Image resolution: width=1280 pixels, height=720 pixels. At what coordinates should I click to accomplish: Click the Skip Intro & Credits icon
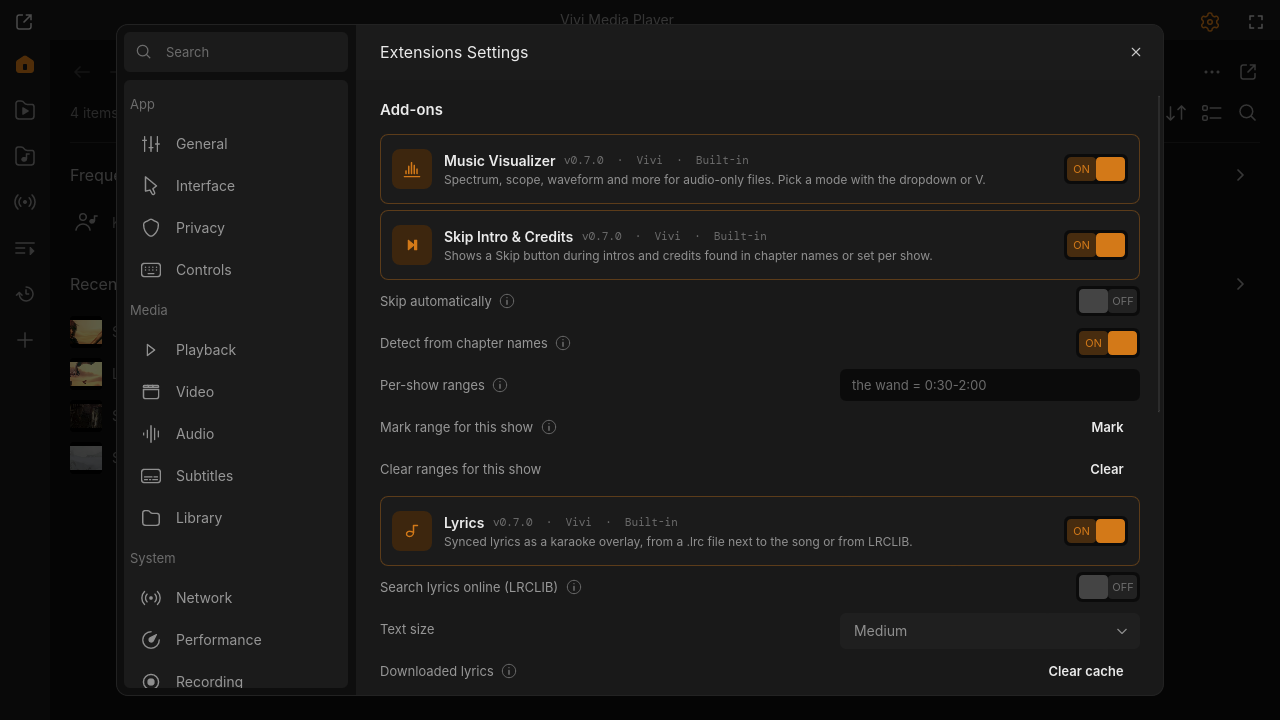coord(412,245)
